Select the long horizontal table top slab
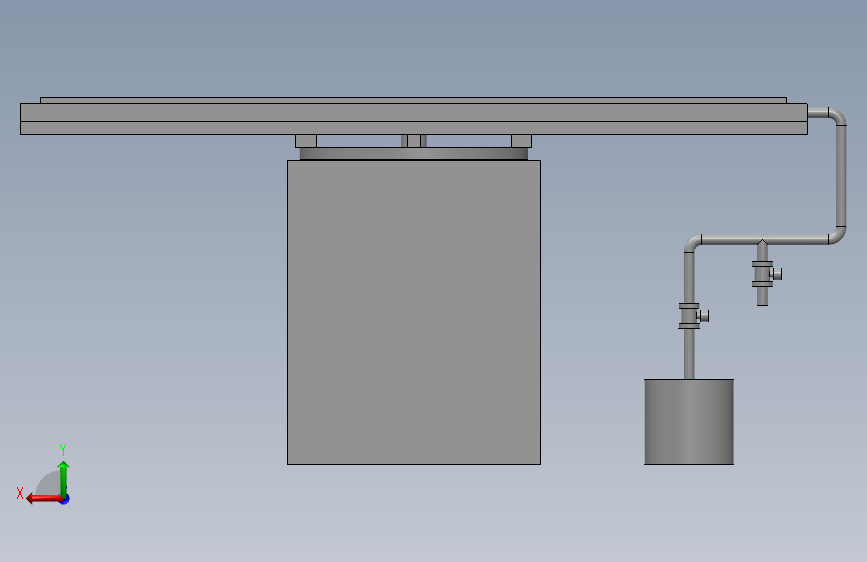 [x=414, y=112]
